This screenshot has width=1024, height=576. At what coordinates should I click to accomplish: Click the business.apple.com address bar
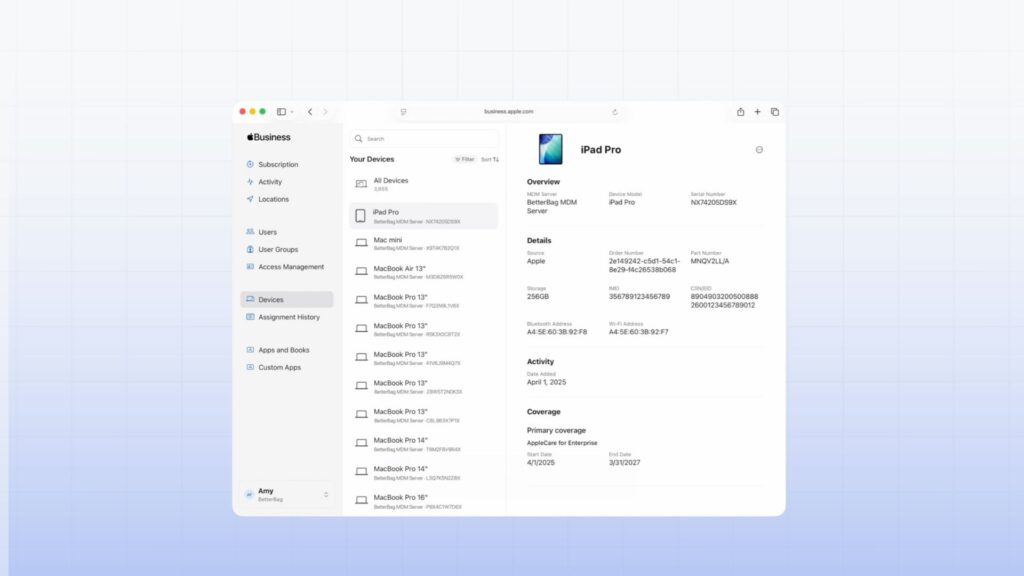point(509,112)
